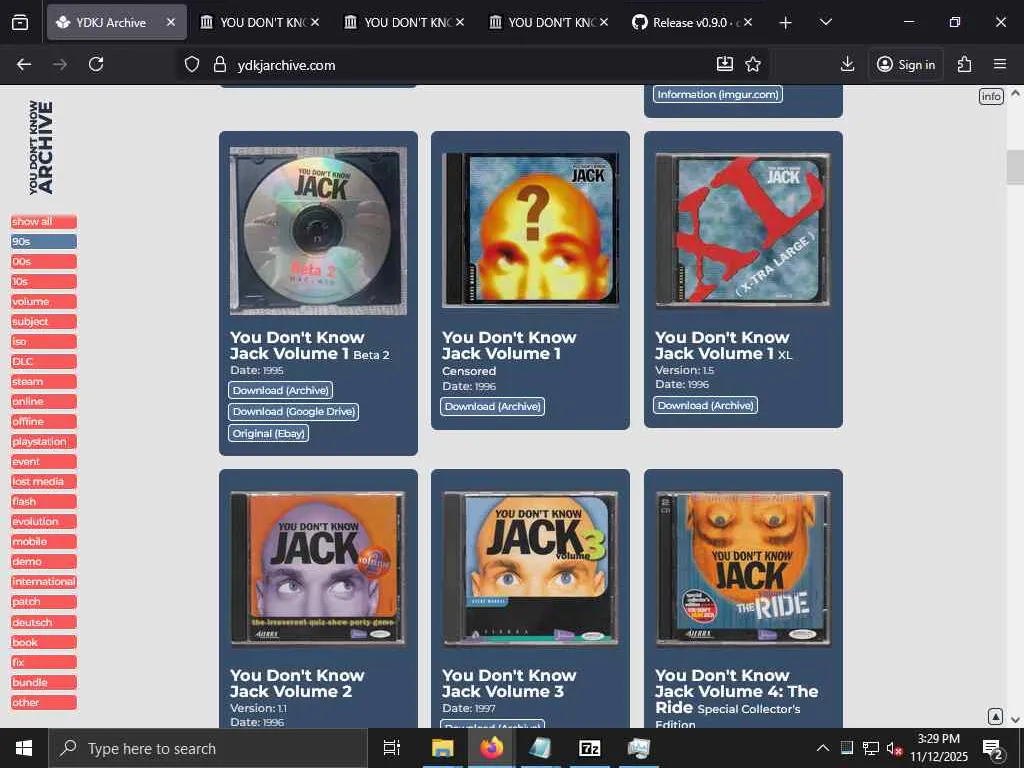
Task: Click The Ride cover image
Action: tap(743, 569)
